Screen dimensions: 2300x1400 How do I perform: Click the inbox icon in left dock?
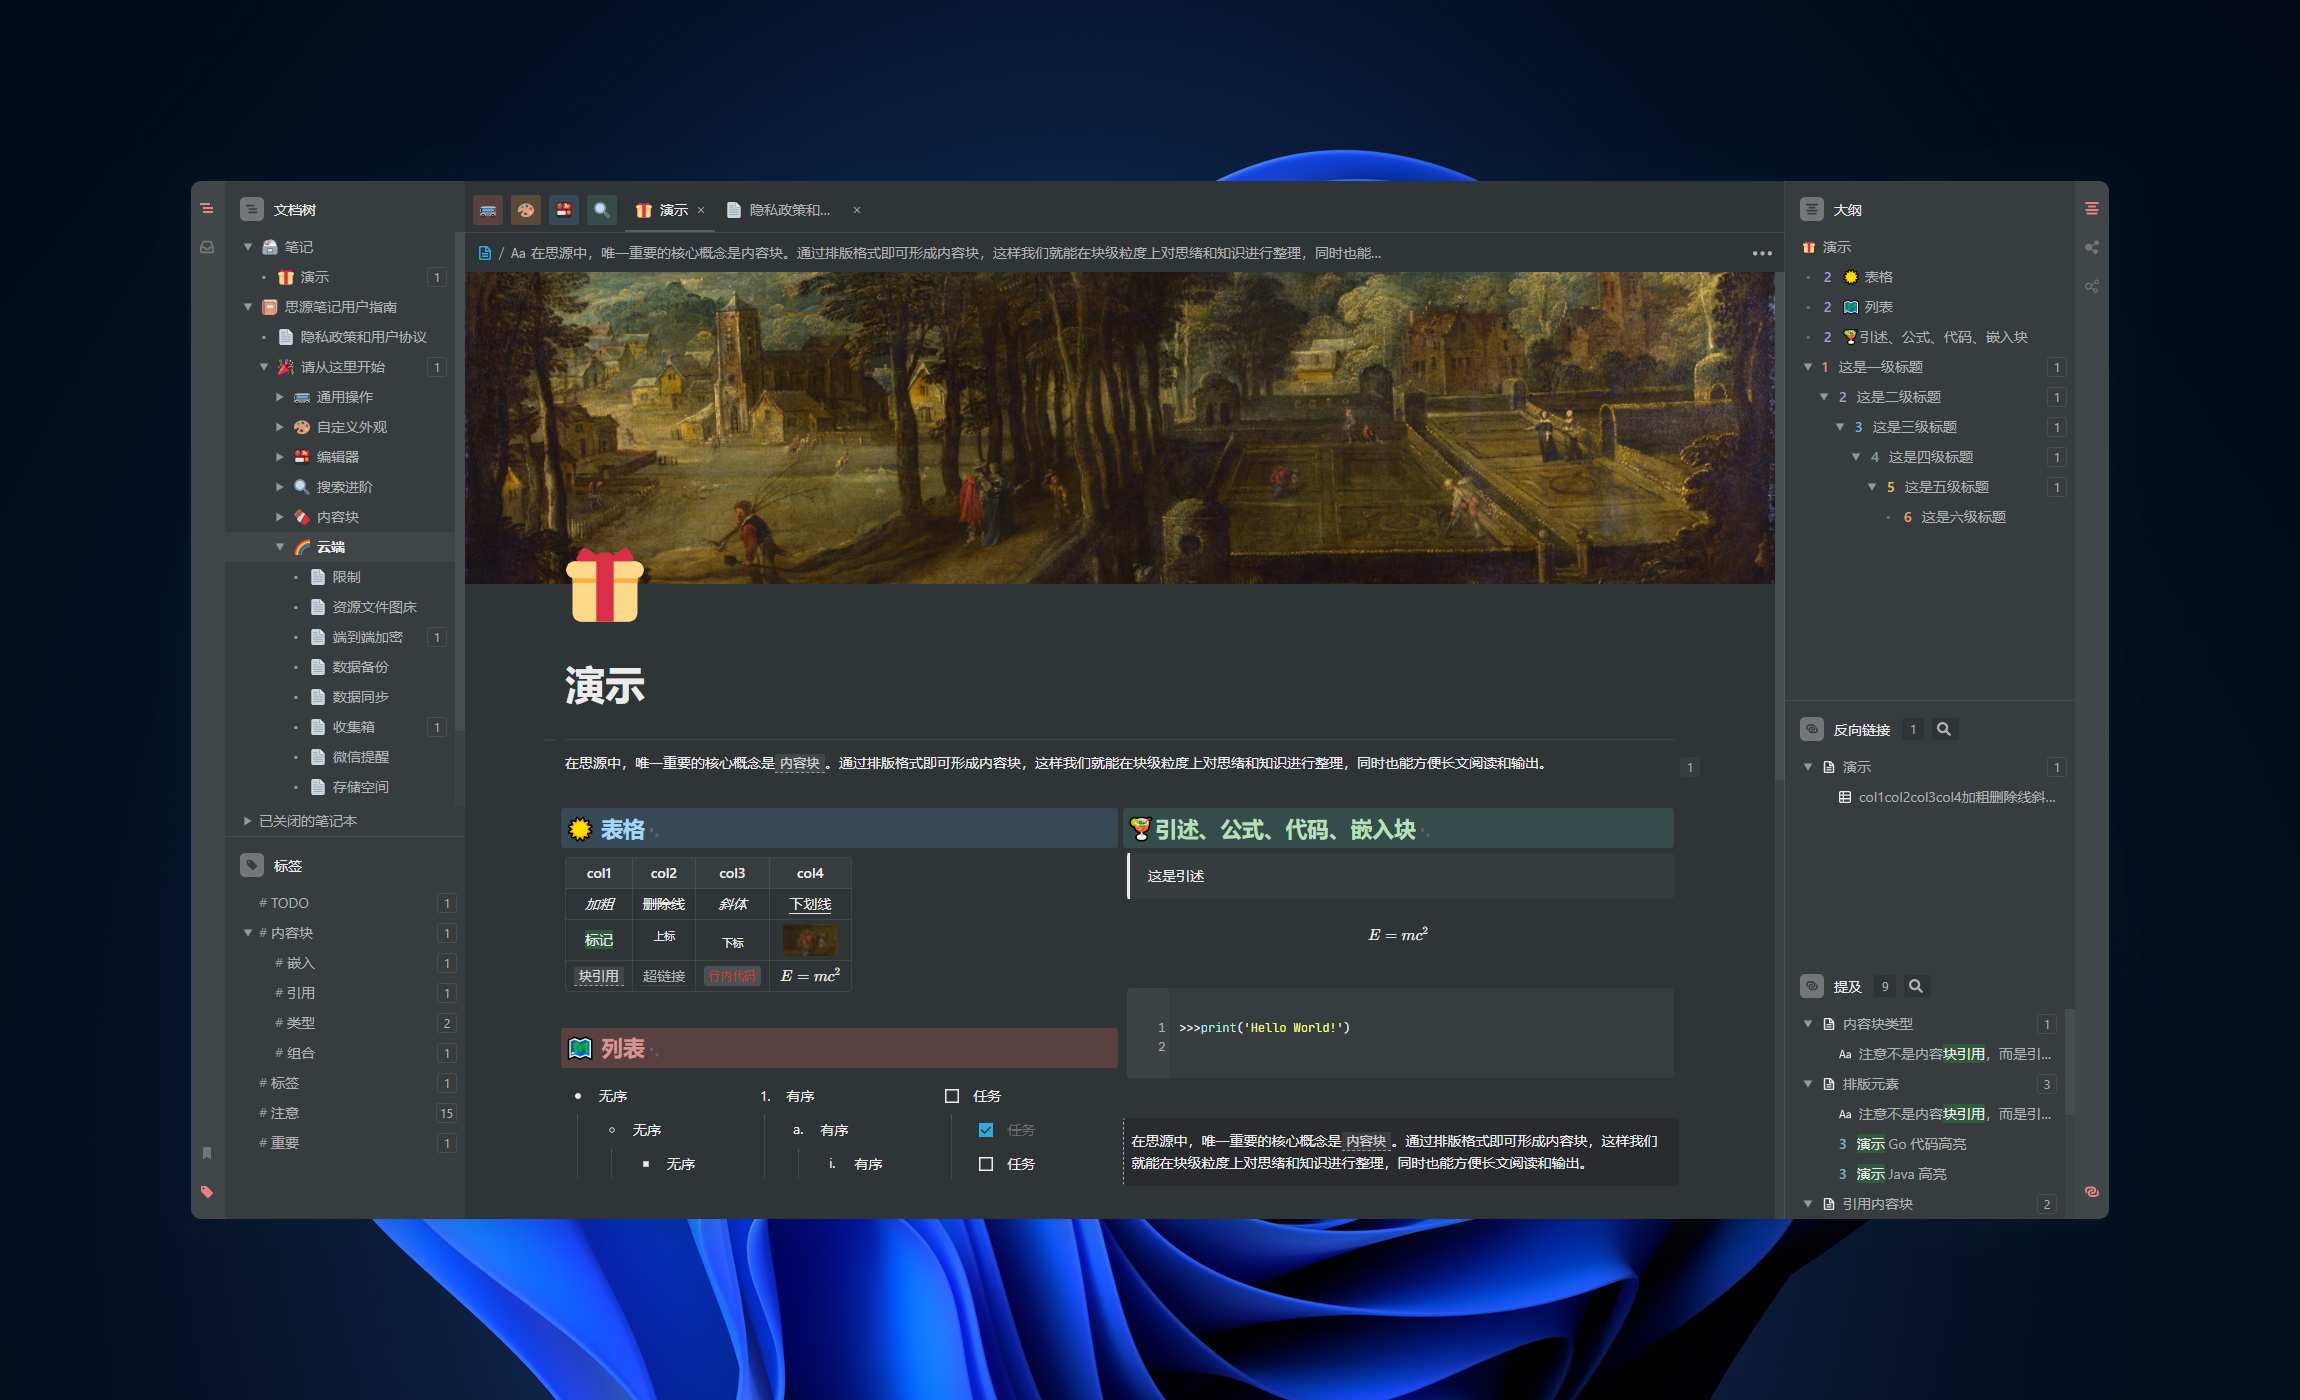[207, 247]
